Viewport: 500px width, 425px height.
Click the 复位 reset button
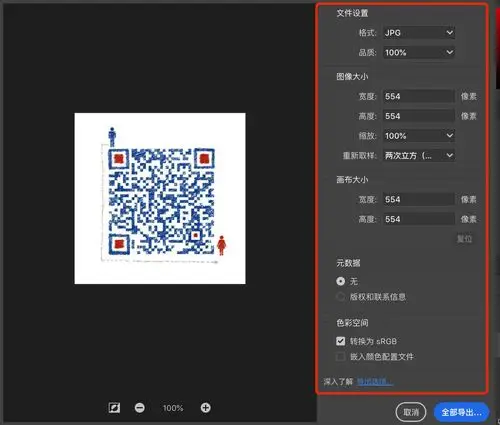tap(464, 239)
